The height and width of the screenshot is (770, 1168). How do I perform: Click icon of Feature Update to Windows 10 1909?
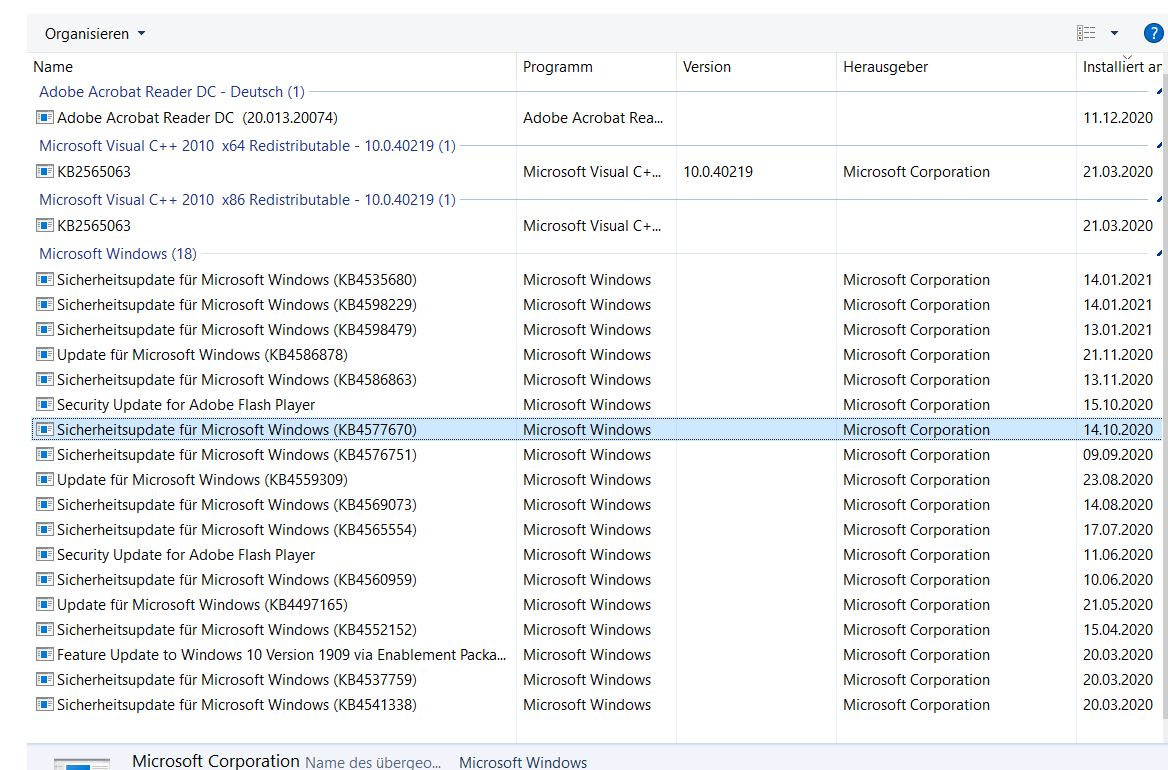[x=45, y=655]
